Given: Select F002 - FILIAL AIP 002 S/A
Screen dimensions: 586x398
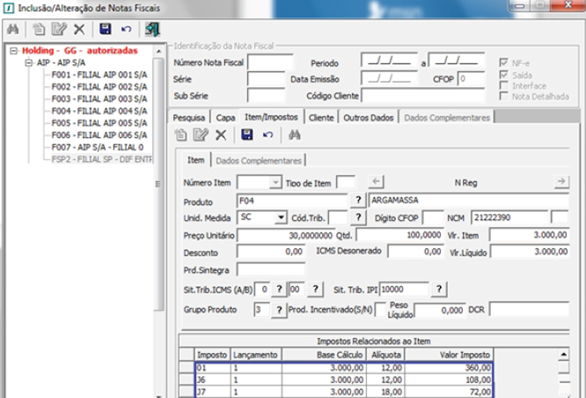Looking at the screenshot, I should 99,87.
